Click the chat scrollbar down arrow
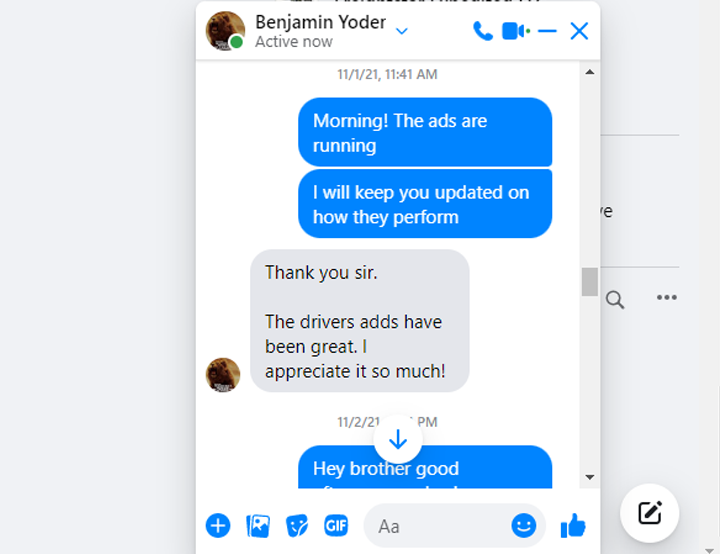Image resolution: width=720 pixels, height=554 pixels. coord(590,477)
